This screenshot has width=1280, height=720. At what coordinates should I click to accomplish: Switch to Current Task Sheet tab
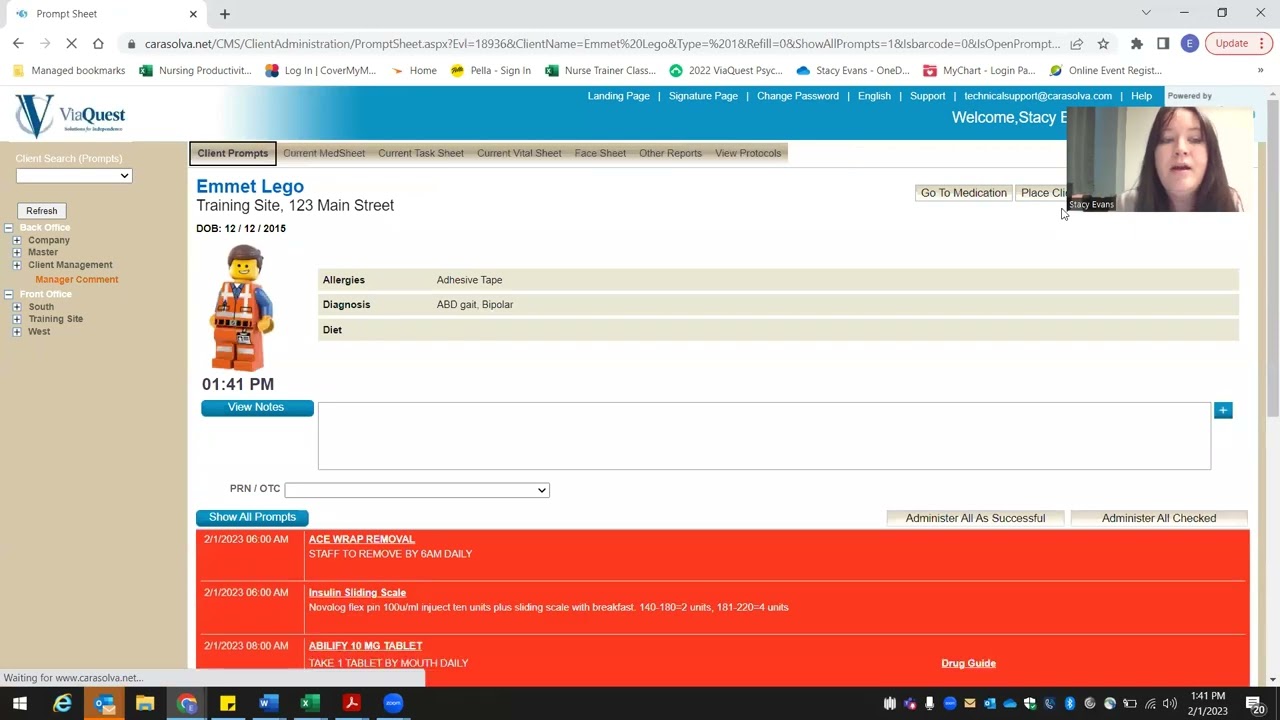[x=421, y=153]
